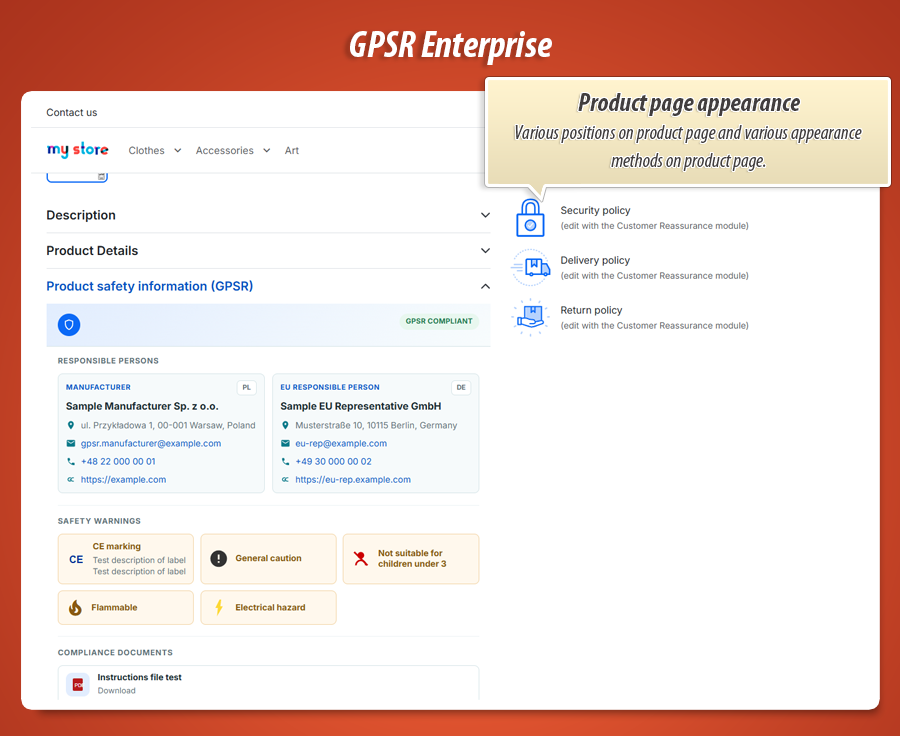The height and width of the screenshot is (736, 900).
Task: Click Product safety information (GPSR) heading
Action: [x=150, y=286]
